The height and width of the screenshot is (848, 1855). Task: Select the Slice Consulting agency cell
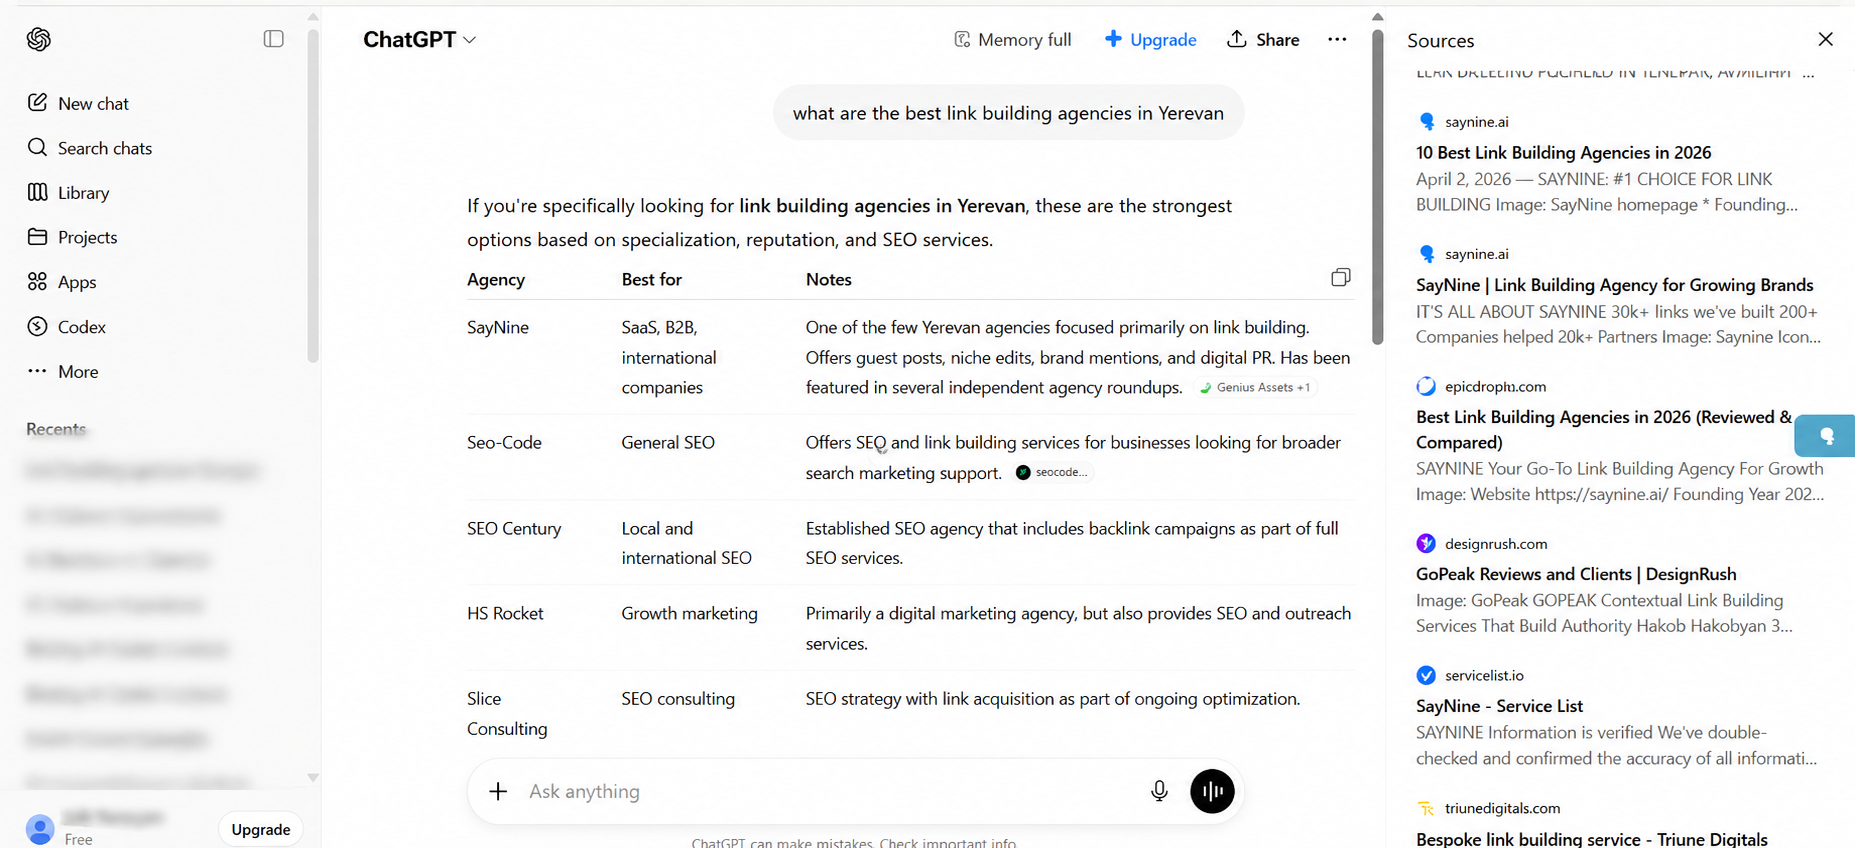point(507,714)
